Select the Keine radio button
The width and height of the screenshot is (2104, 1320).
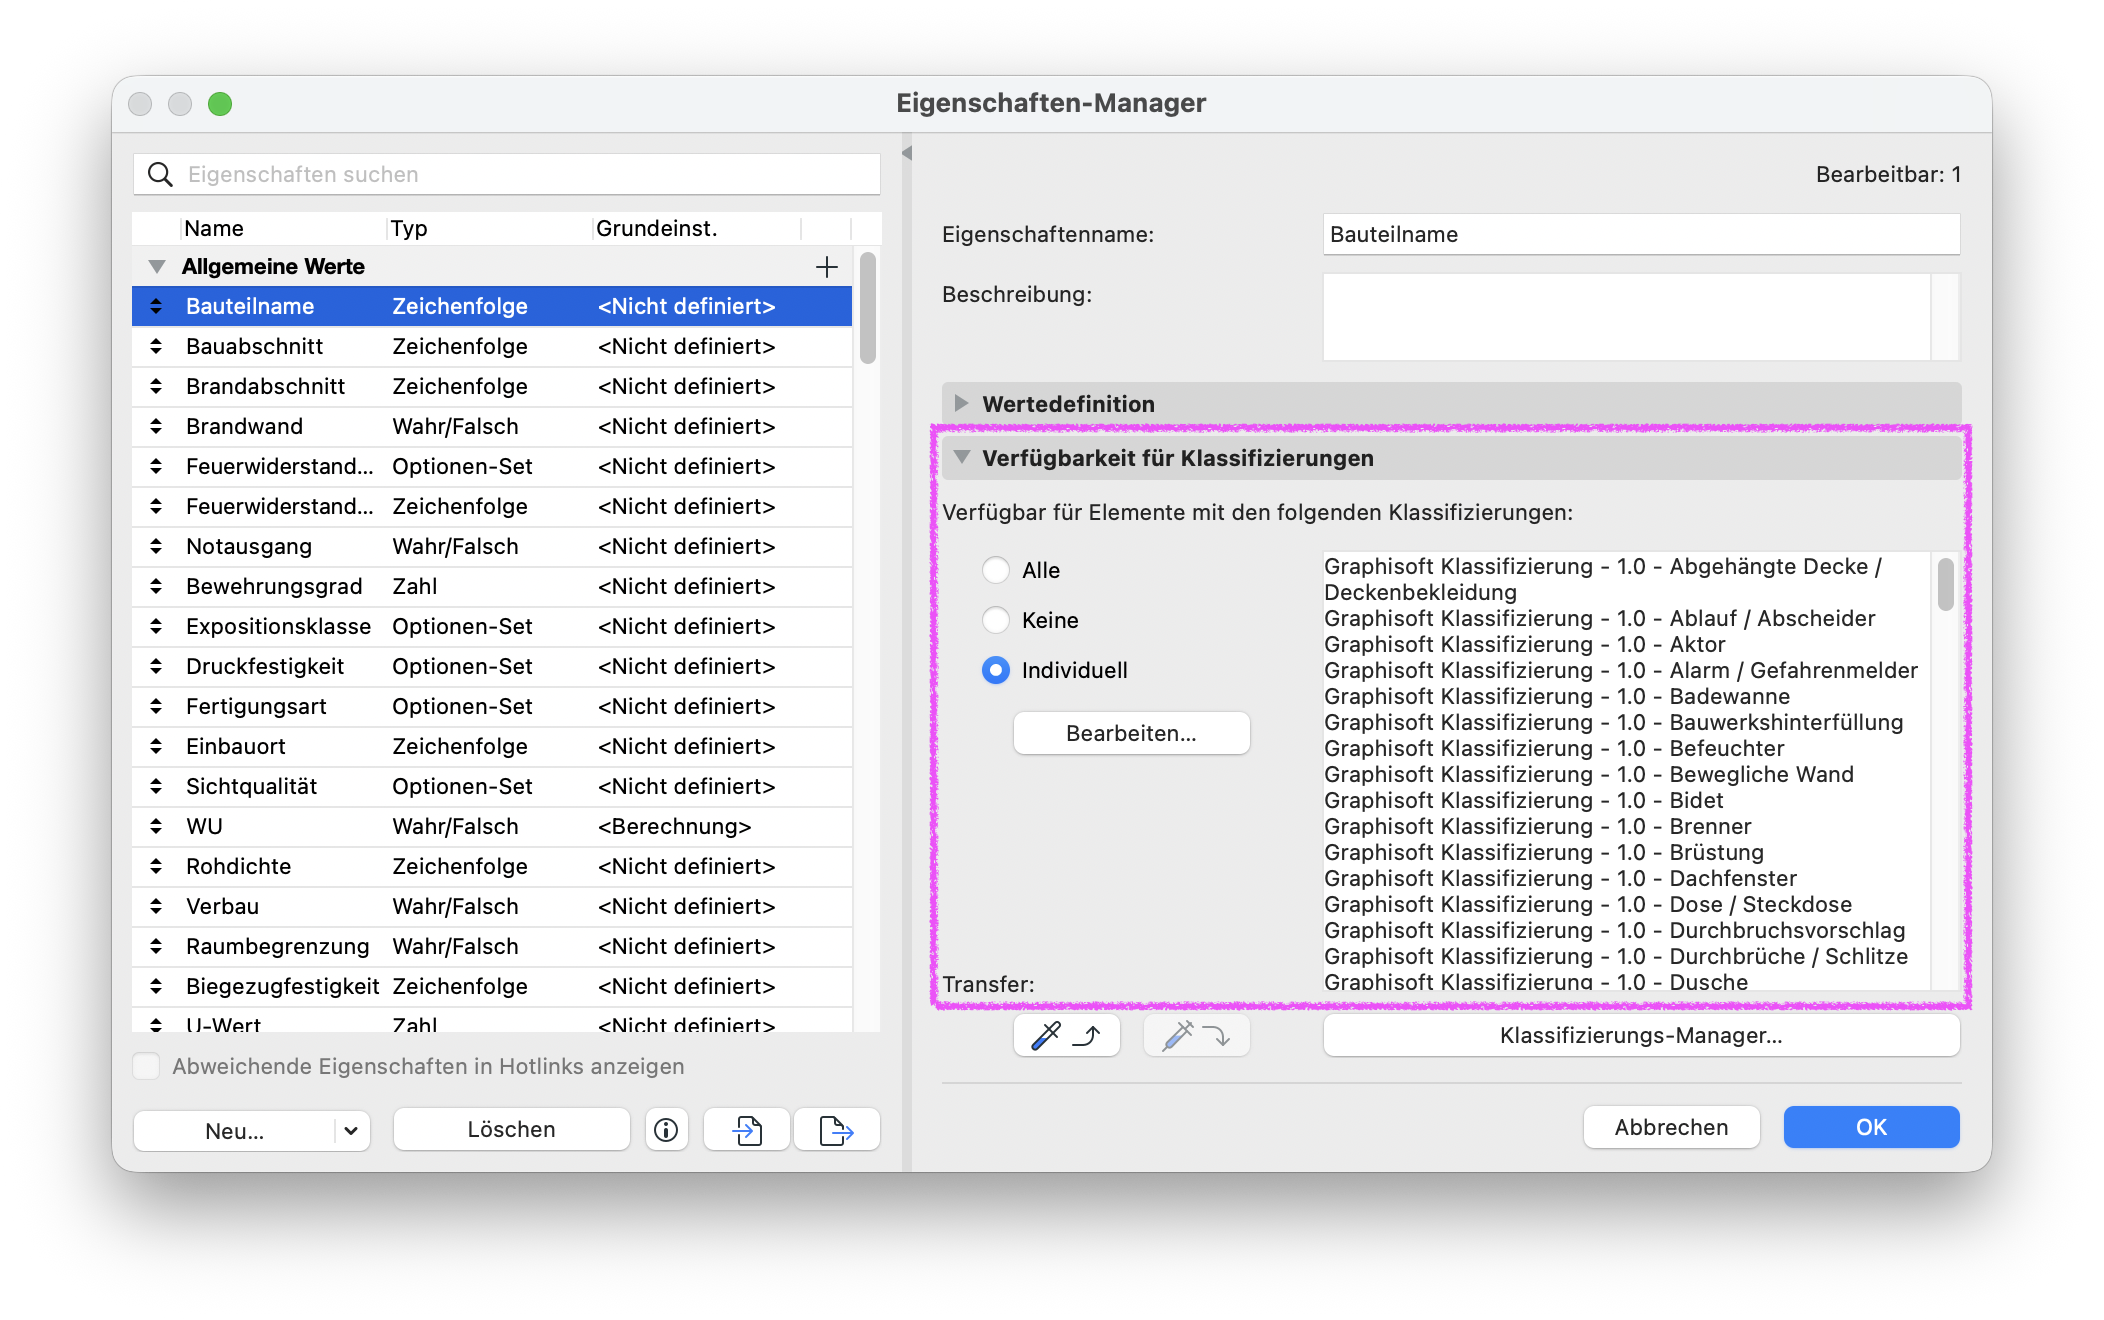pos(996,620)
